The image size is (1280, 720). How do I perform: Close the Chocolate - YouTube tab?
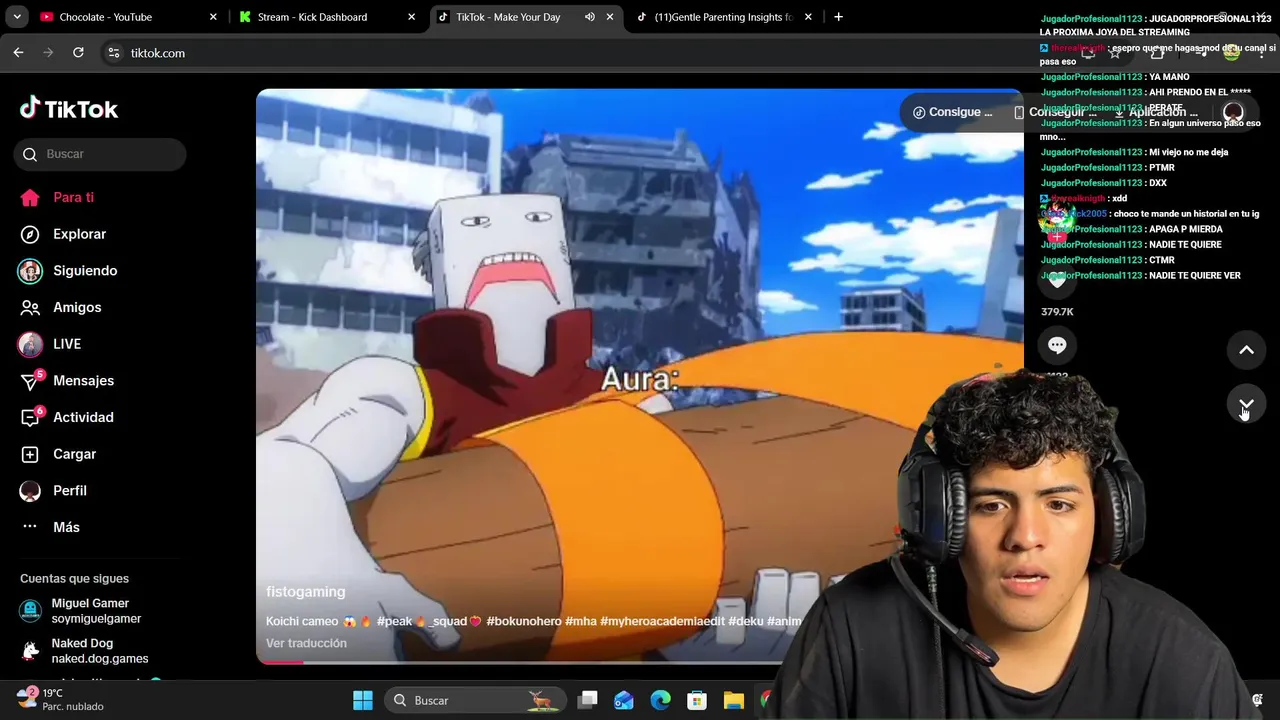(x=213, y=17)
